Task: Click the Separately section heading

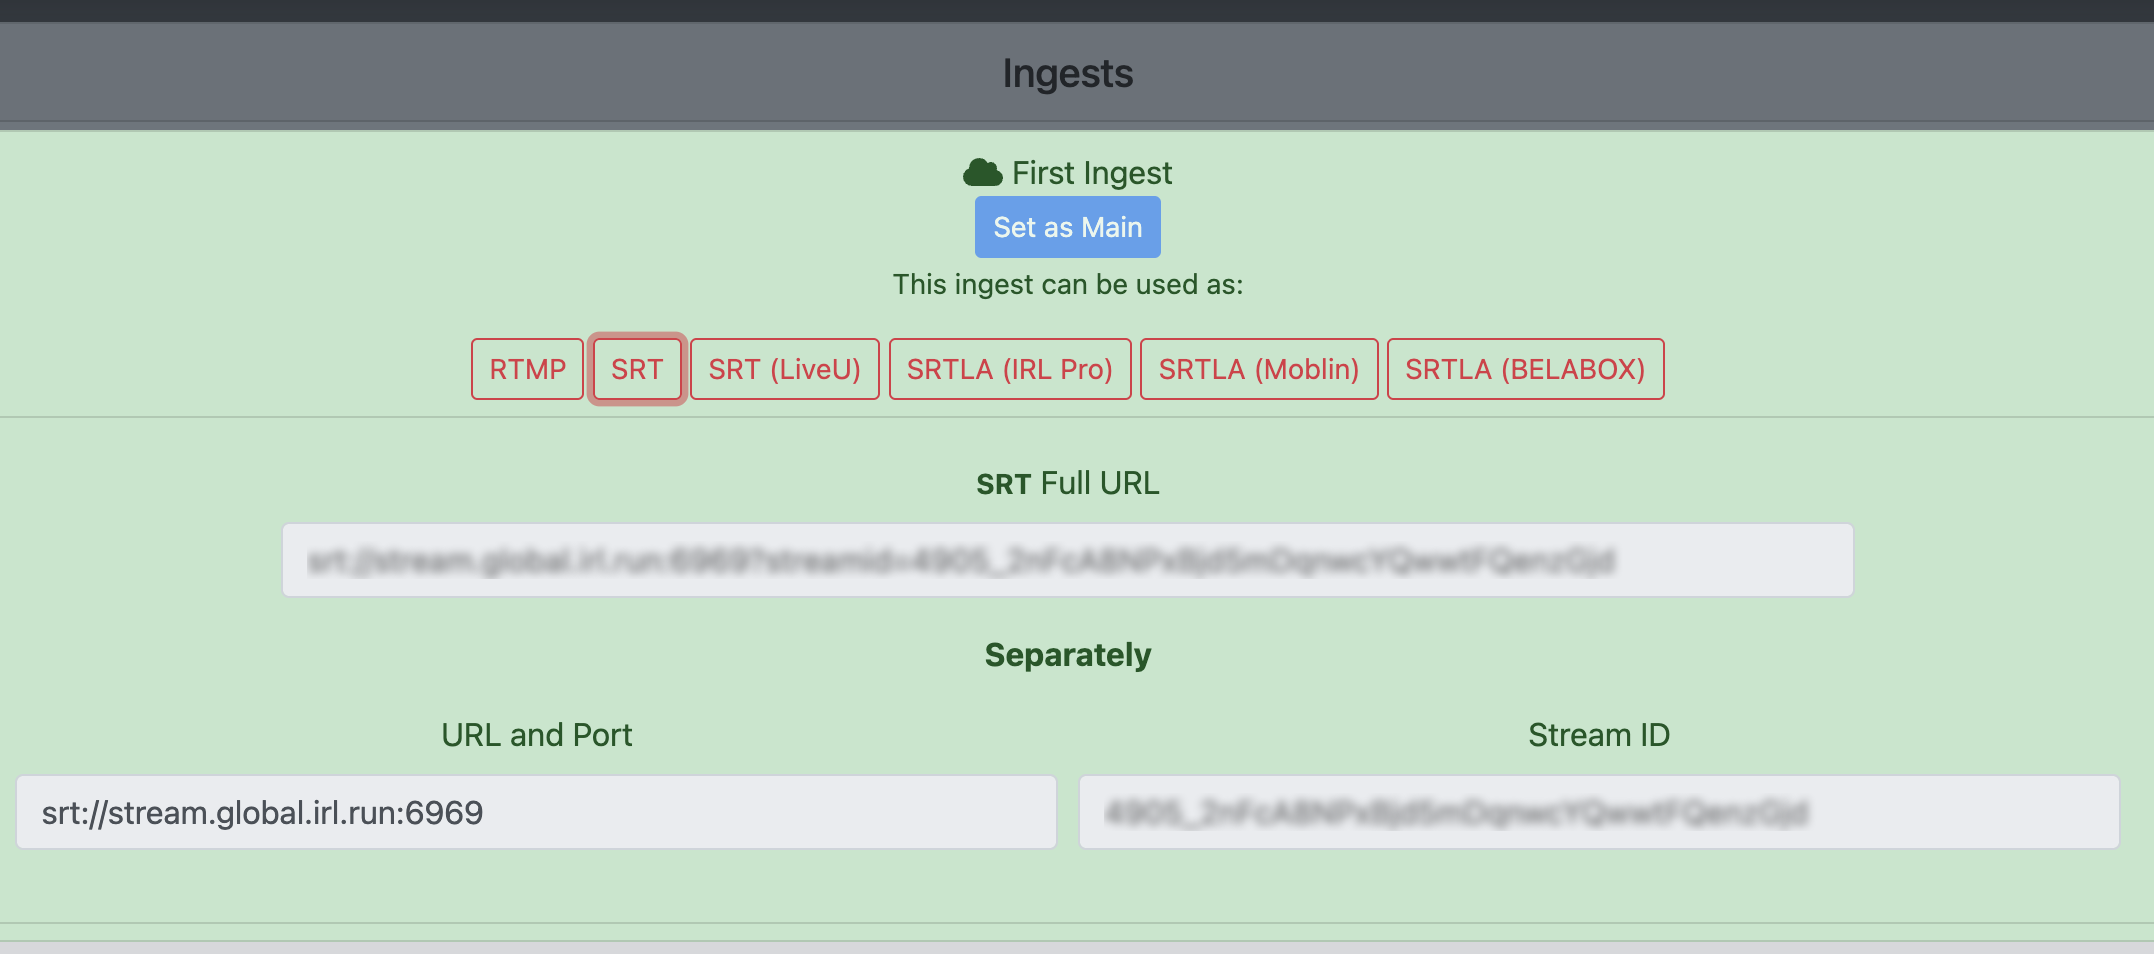Action: pos(1067,655)
